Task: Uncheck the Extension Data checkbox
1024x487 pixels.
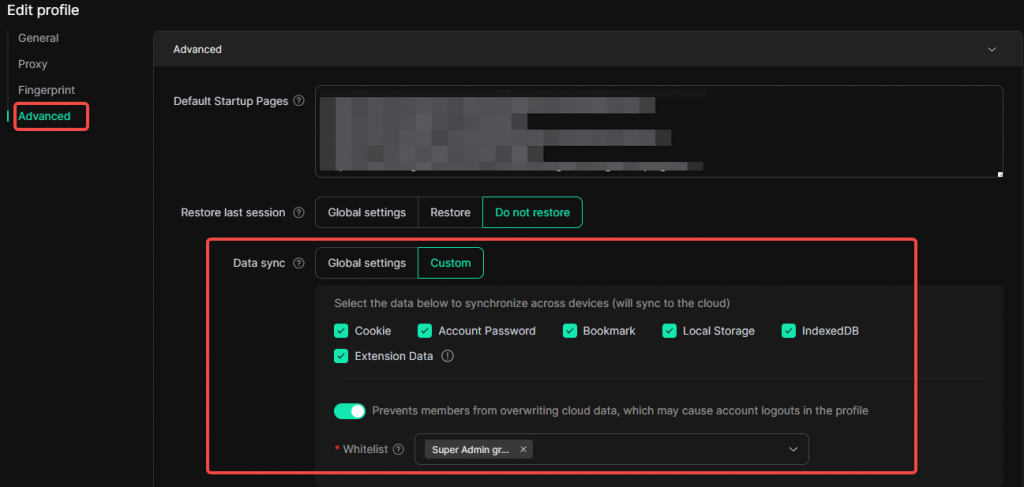Action: click(x=341, y=356)
